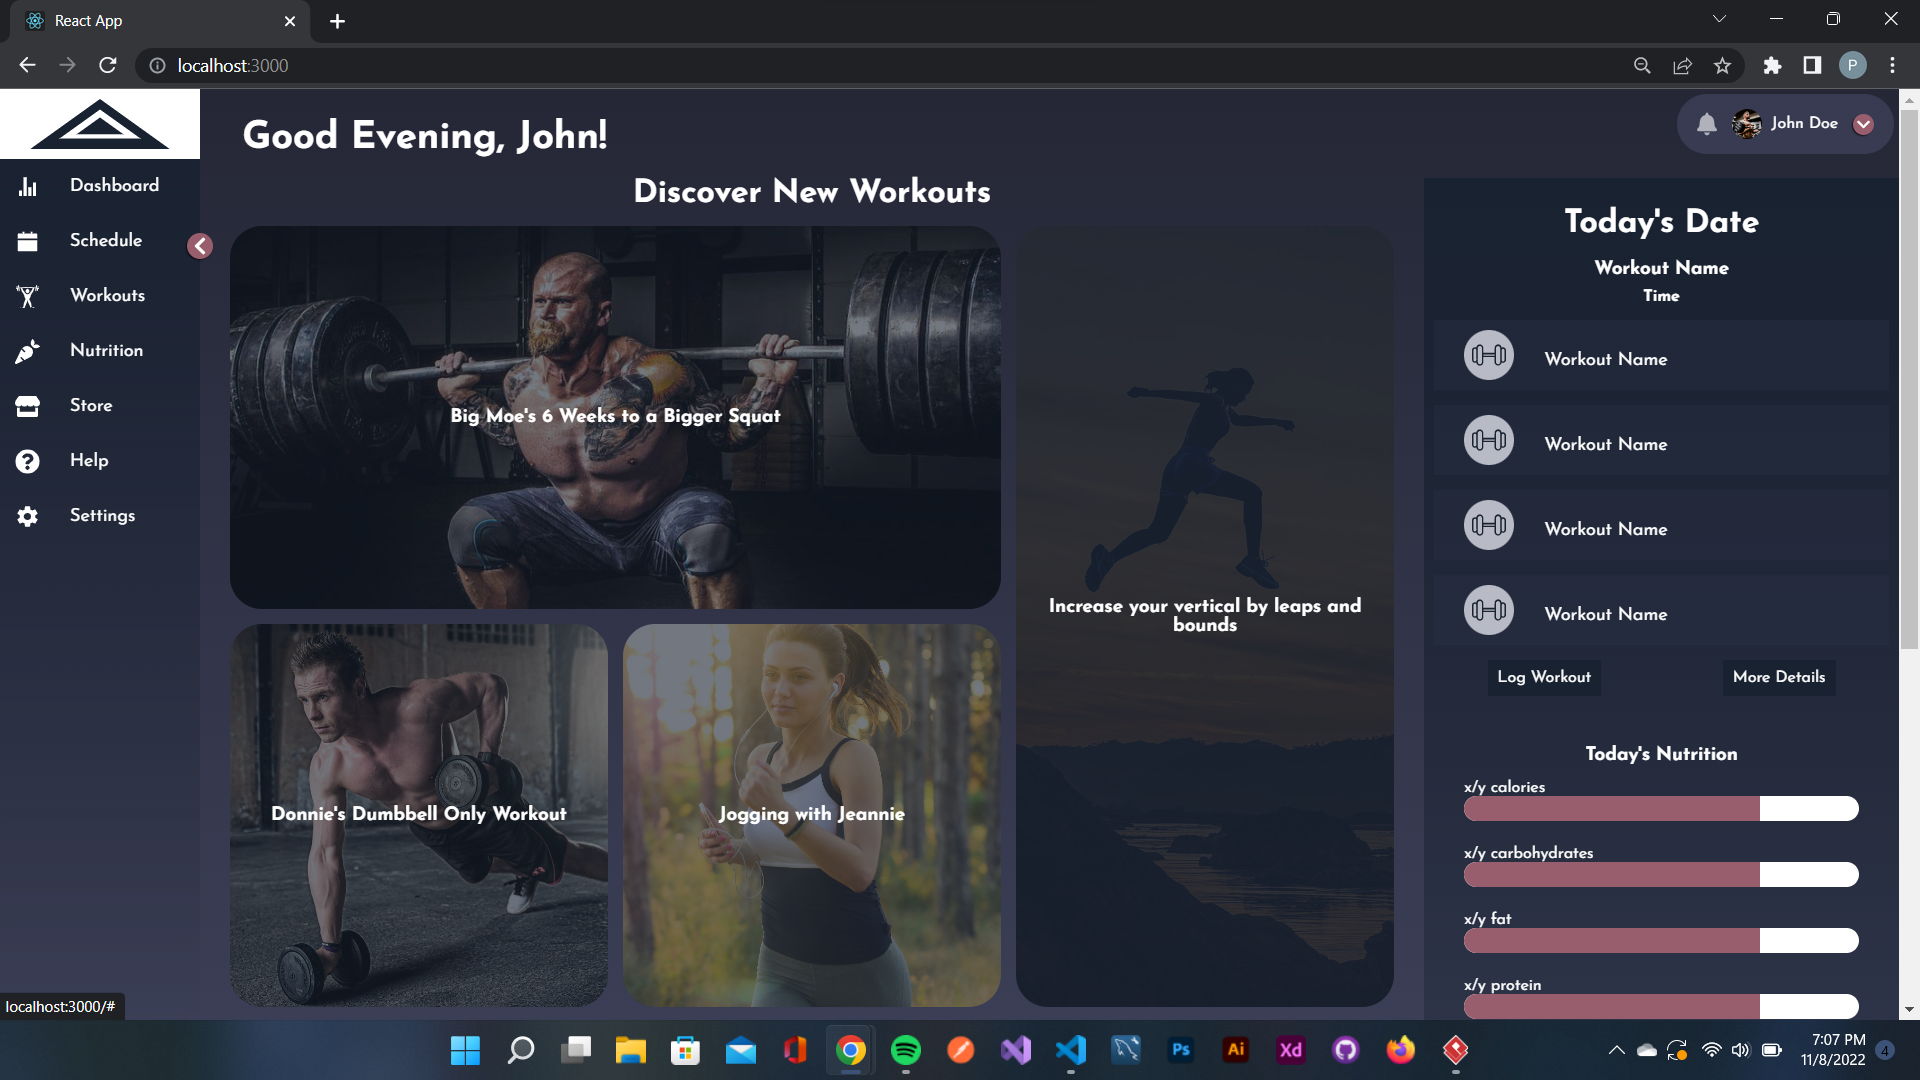Viewport: 1920px width, 1080px height.
Task: Open Big Moe's Bigger Squat workout card
Action: coord(615,416)
